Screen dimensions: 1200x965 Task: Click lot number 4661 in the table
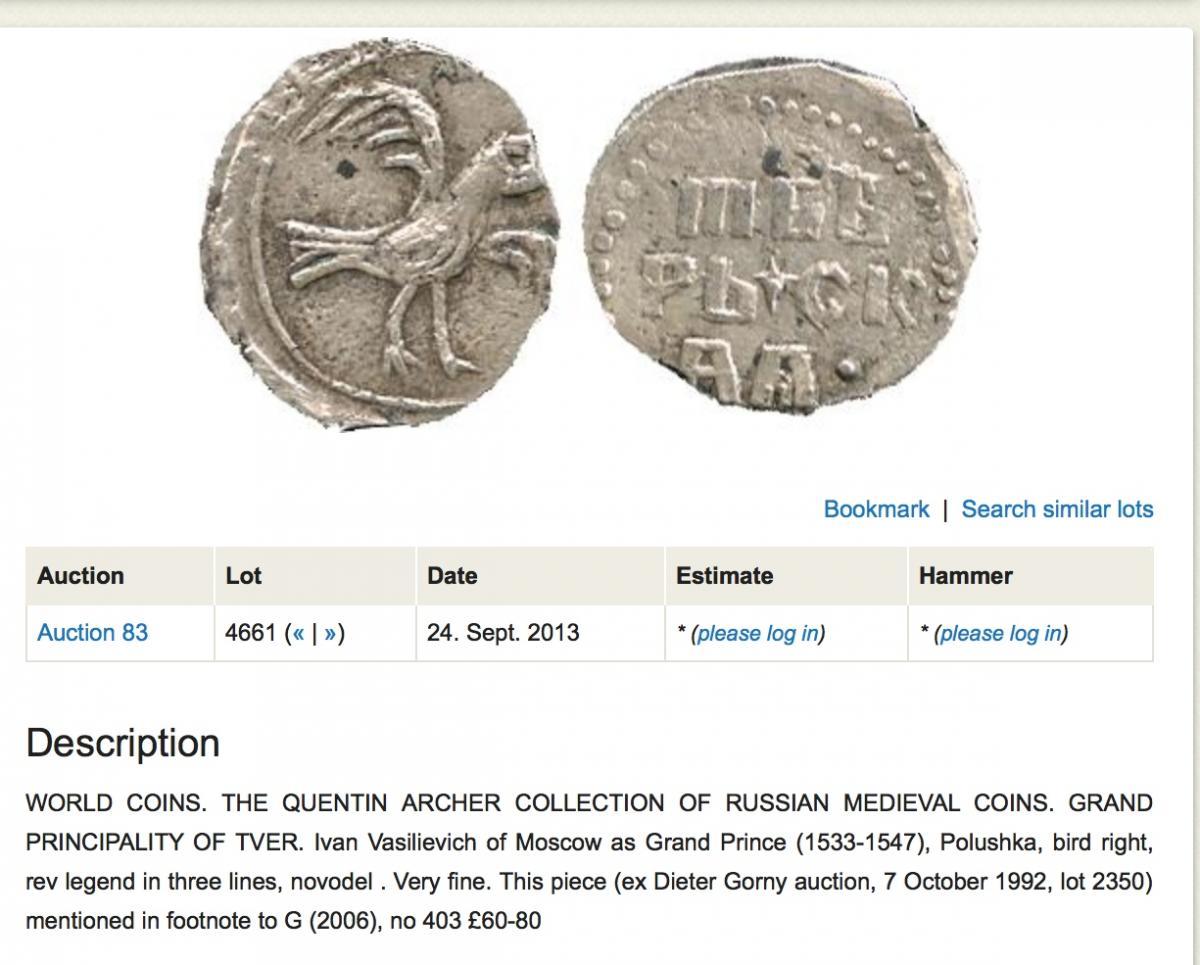click(251, 633)
